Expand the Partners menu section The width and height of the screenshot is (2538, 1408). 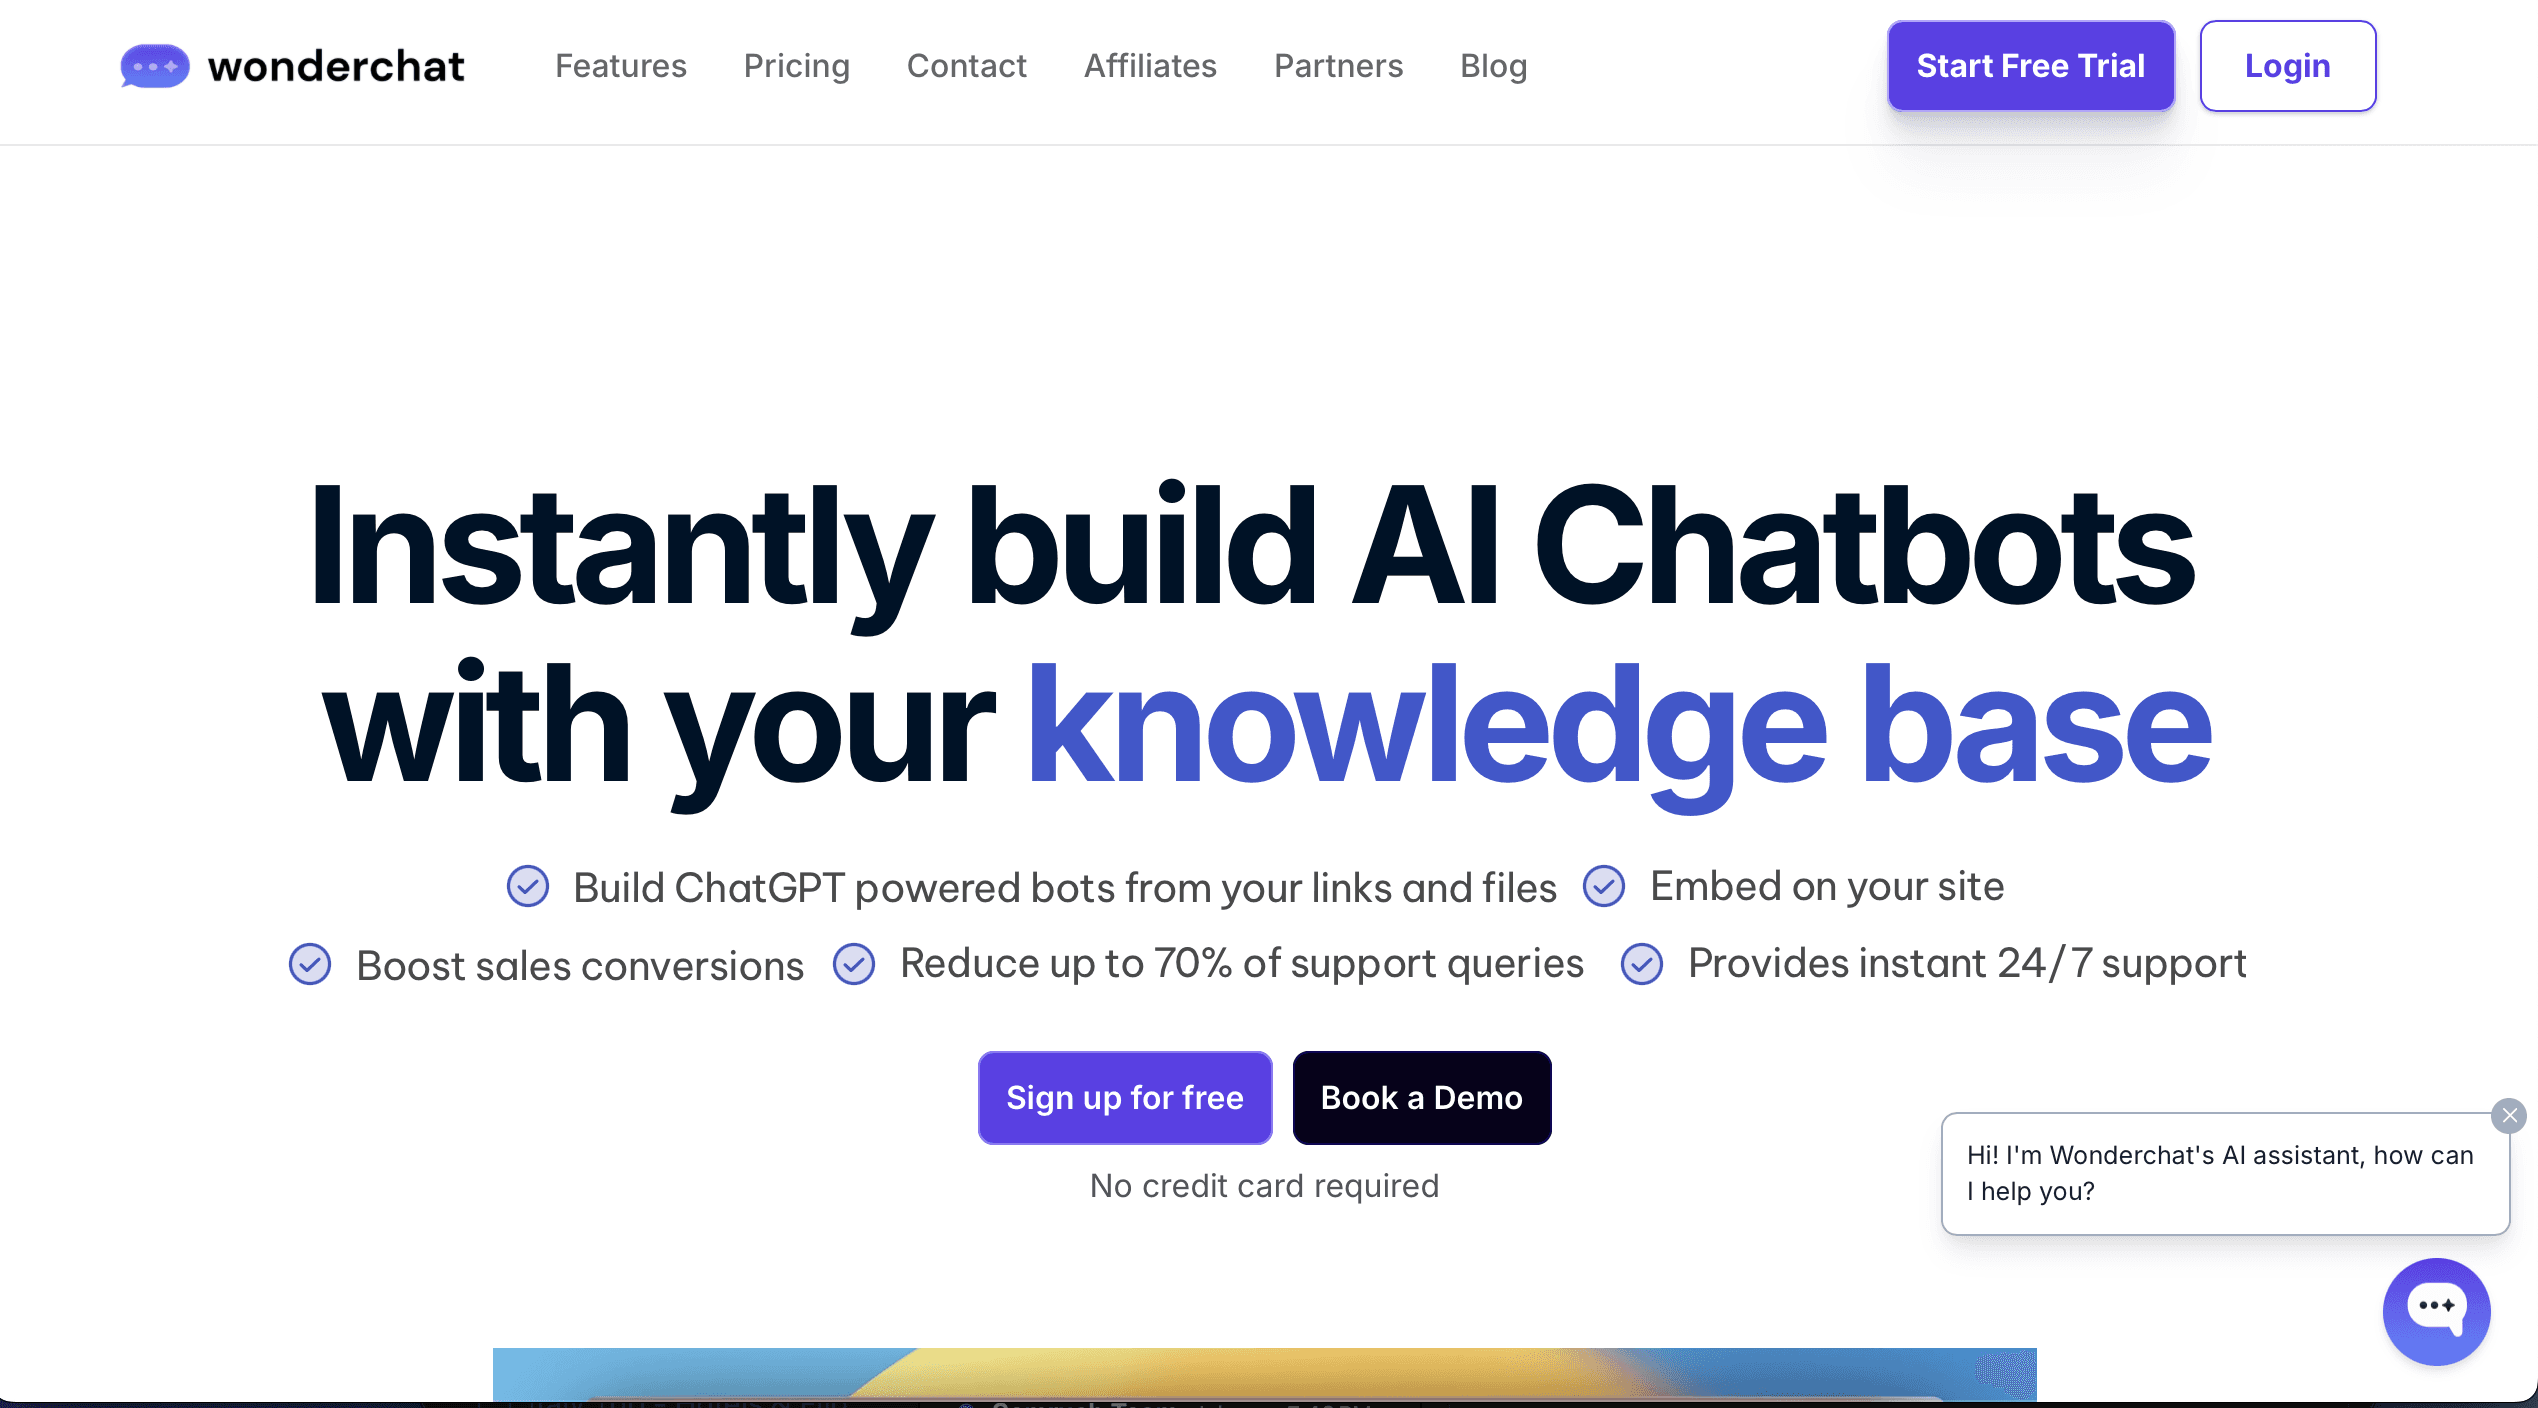coord(1337,66)
